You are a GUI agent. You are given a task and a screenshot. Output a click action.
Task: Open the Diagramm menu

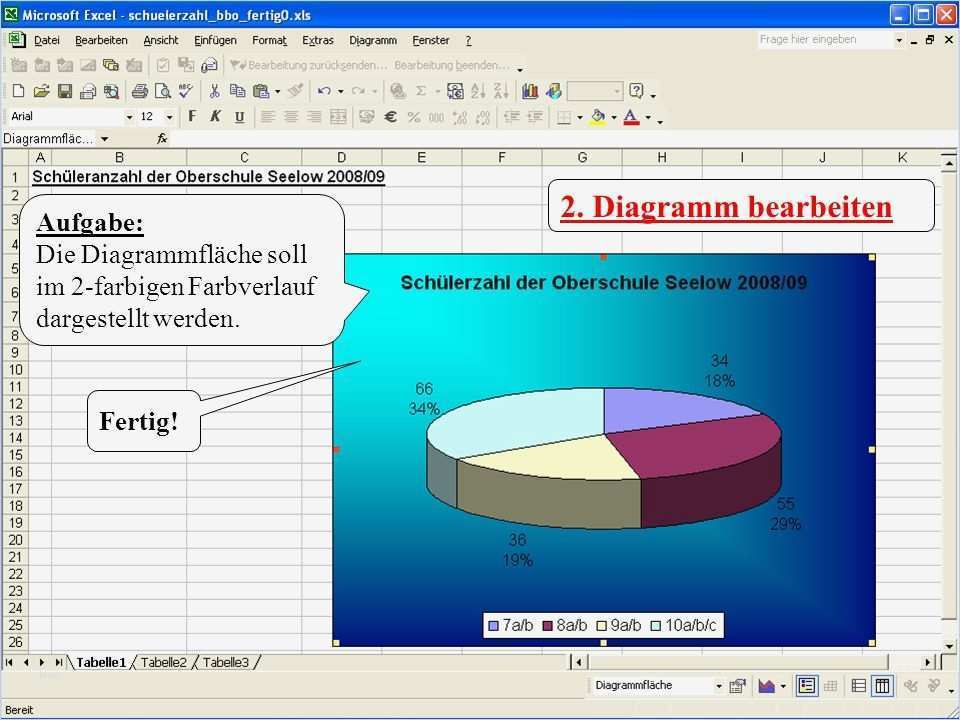click(373, 40)
